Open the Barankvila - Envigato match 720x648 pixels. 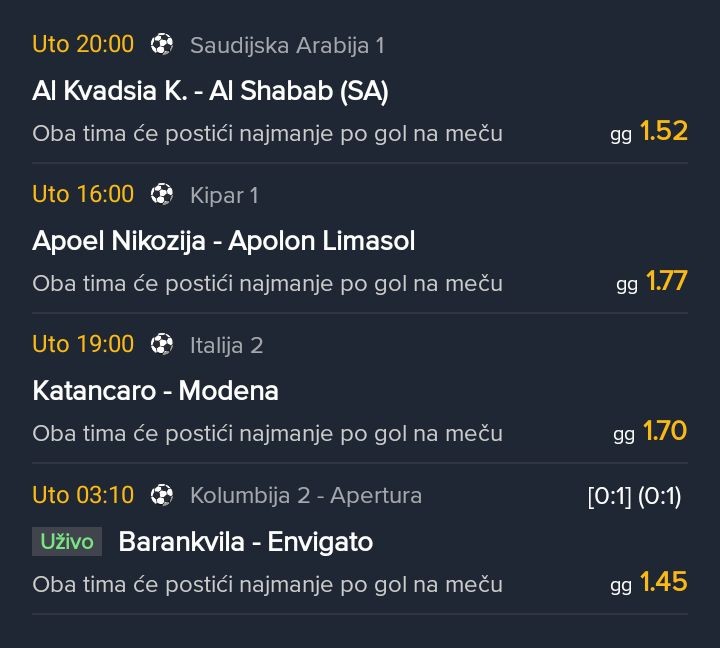tap(245, 542)
